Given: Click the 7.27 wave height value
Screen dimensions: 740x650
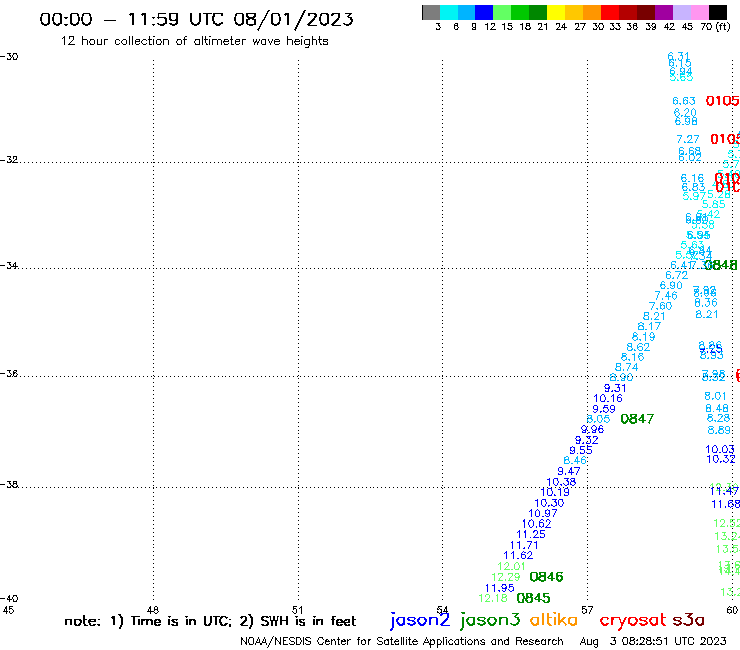Looking at the screenshot, I should pyautogui.click(x=688, y=139).
